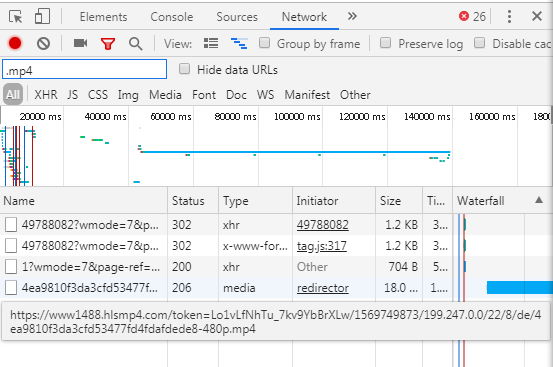This screenshot has height=367, width=553.
Task: Toggle Waterfall sort direction arrow
Action: [539, 200]
